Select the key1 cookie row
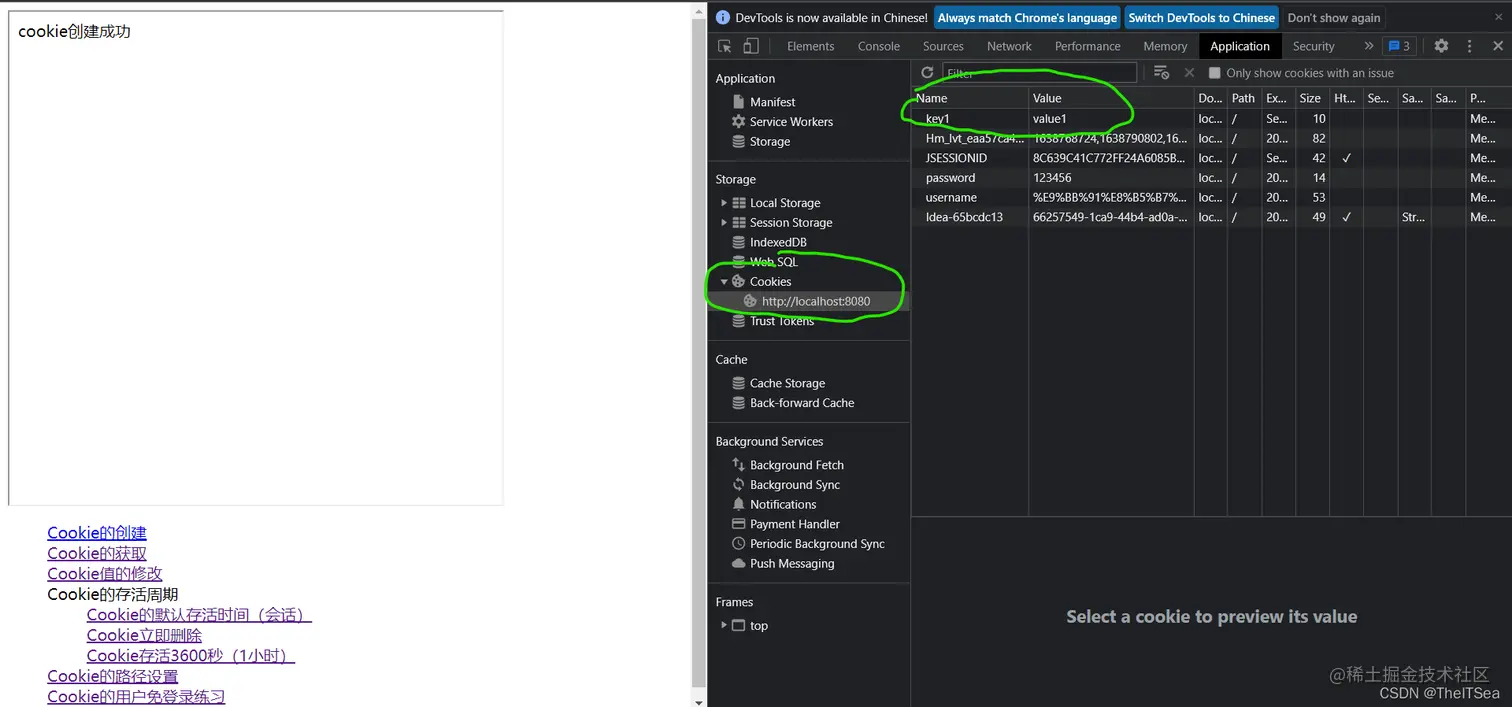The image size is (1512, 707). coord(1212,119)
